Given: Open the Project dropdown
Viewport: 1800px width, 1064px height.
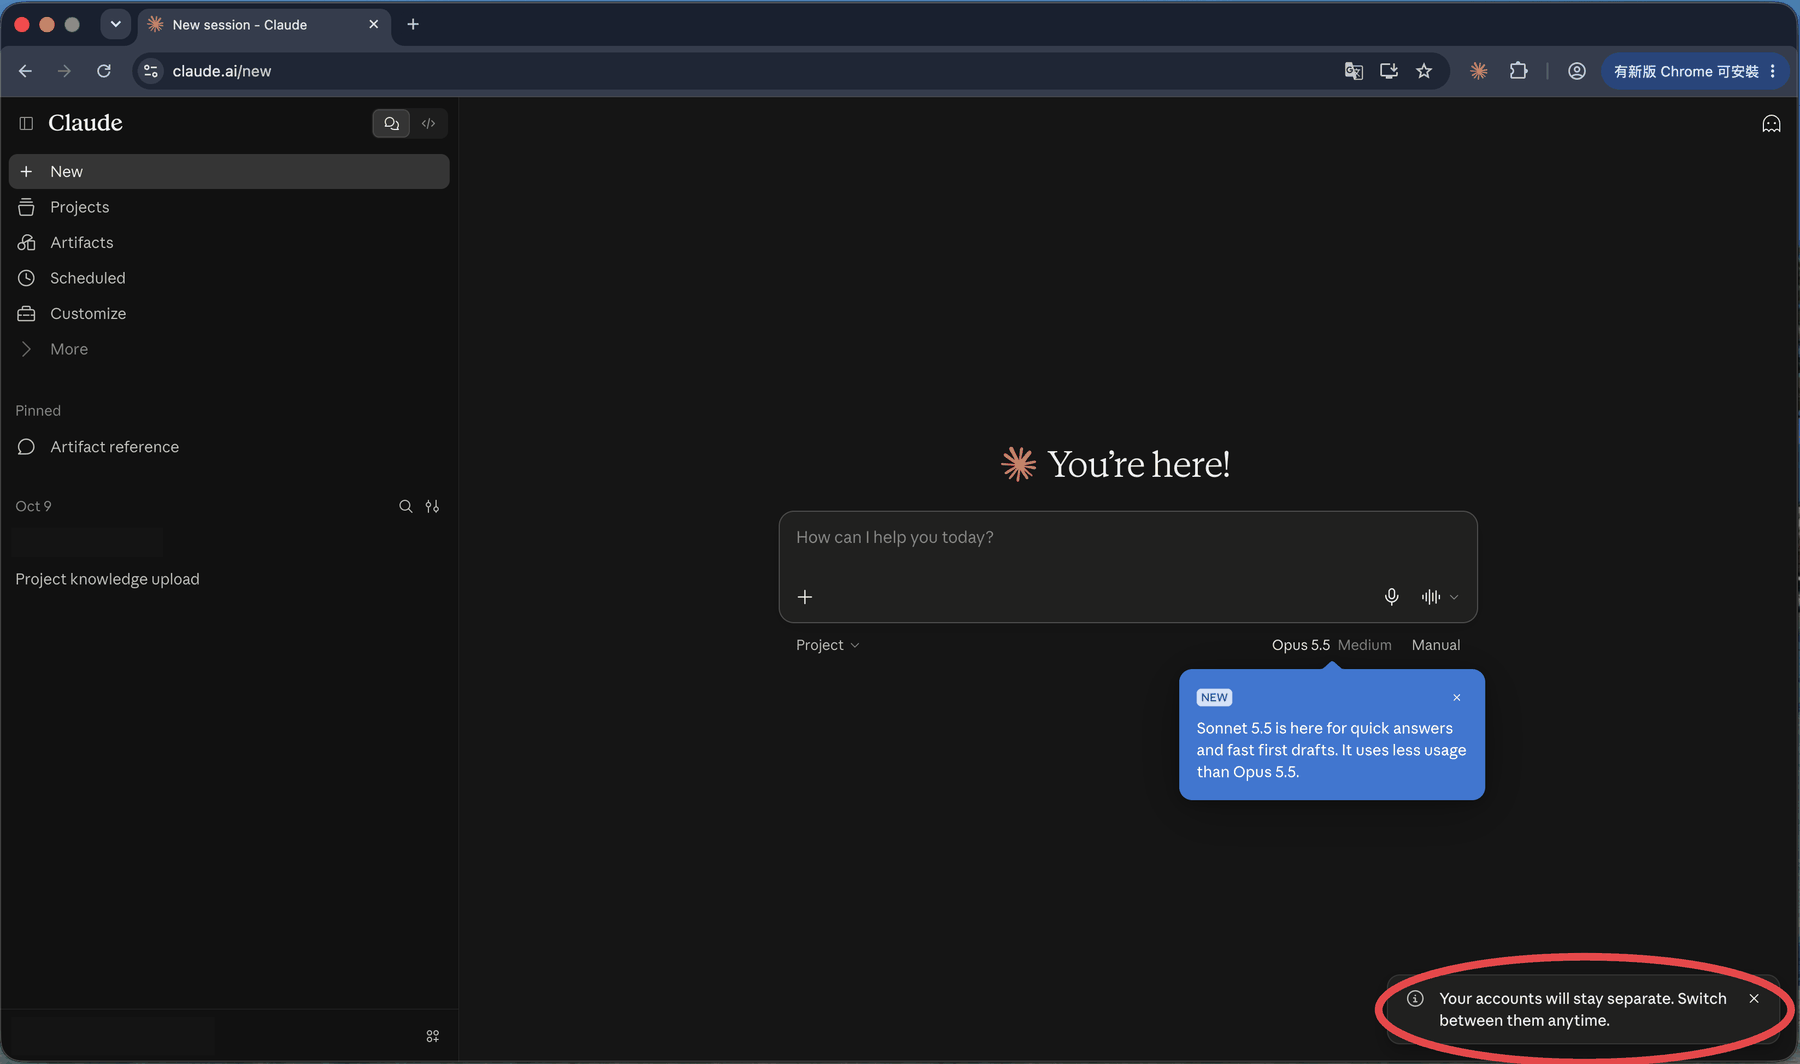Looking at the screenshot, I should tap(828, 645).
